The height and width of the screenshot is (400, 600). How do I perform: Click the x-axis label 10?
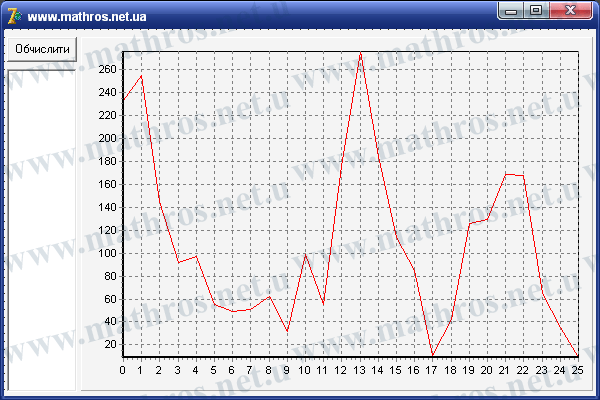click(304, 370)
